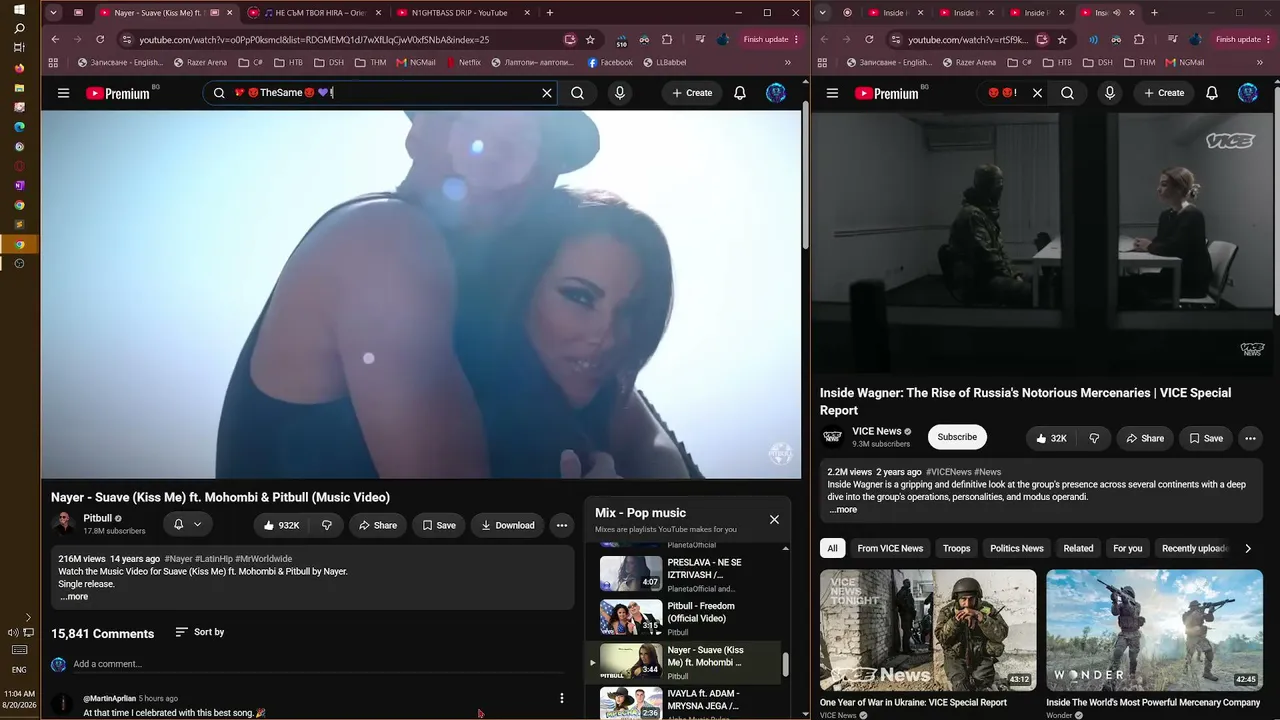The width and height of the screenshot is (1280, 720).
Task: Open notifications bell in right YouTube header
Action: pos(1212,93)
